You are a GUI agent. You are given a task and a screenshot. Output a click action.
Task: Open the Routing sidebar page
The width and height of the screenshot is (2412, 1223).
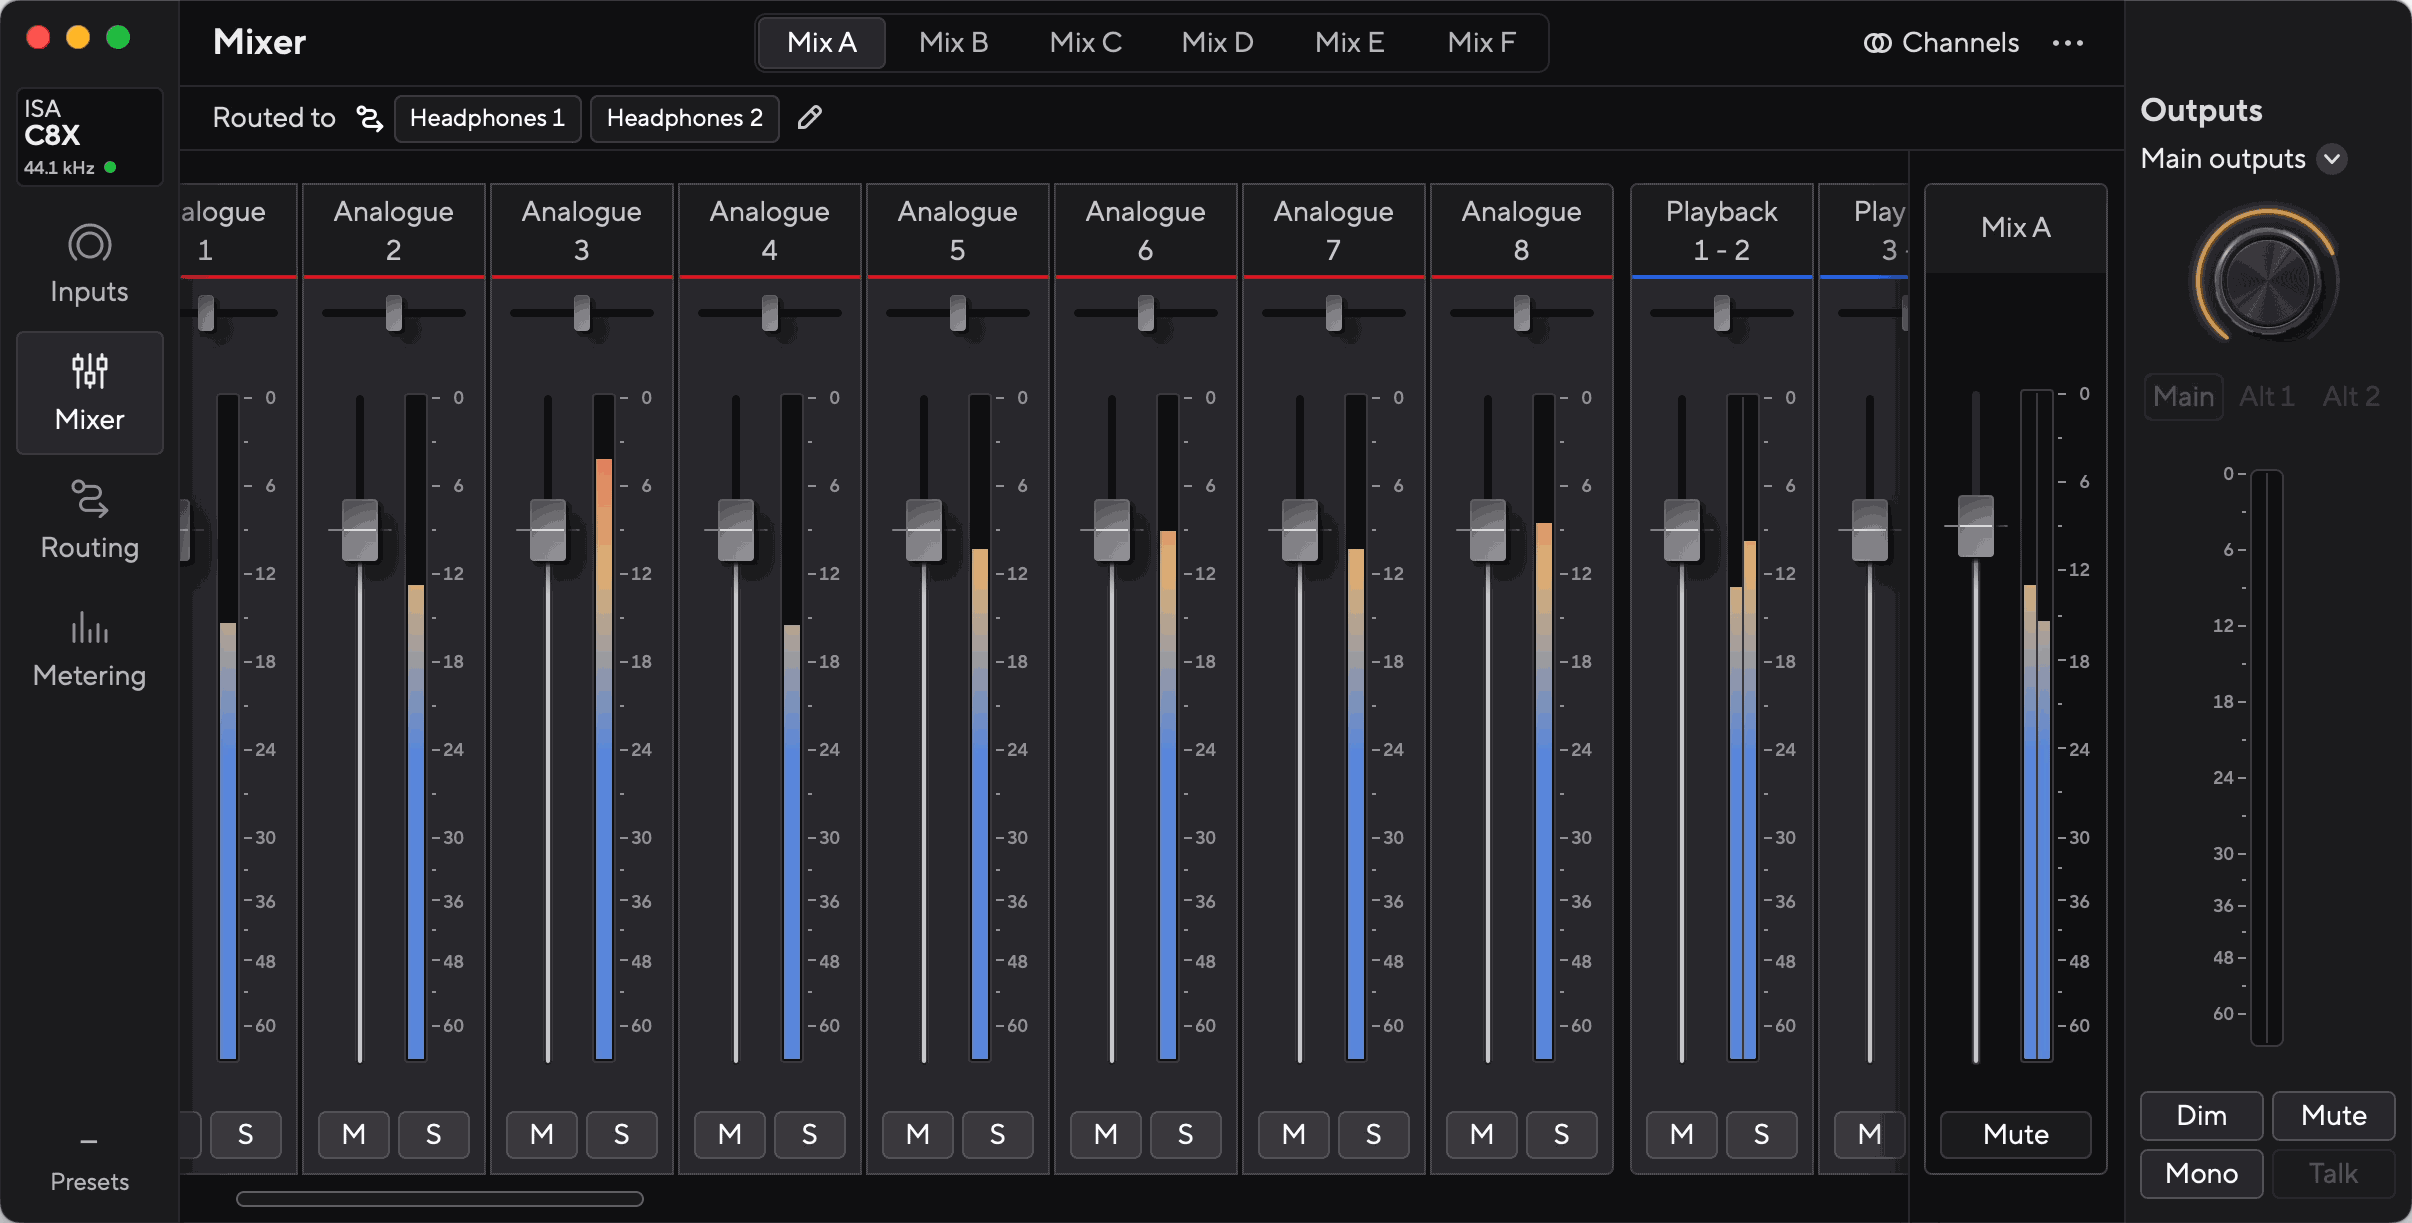[x=89, y=521]
